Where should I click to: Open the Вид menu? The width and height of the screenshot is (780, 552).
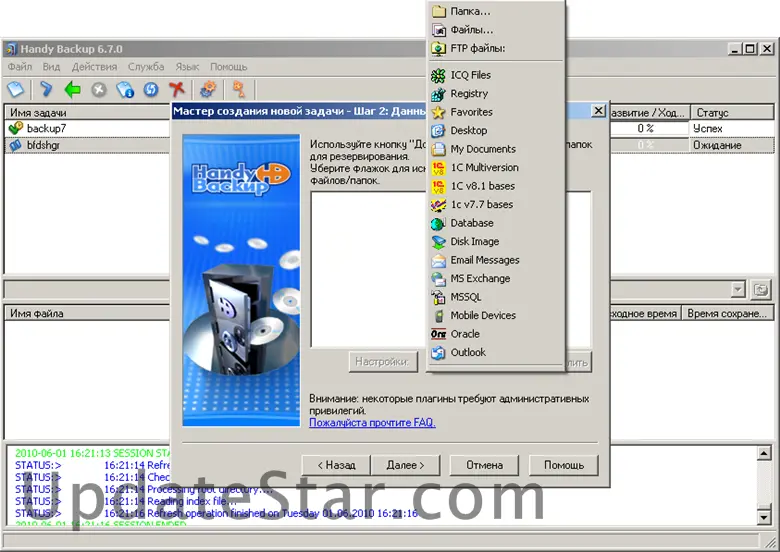click(51, 67)
